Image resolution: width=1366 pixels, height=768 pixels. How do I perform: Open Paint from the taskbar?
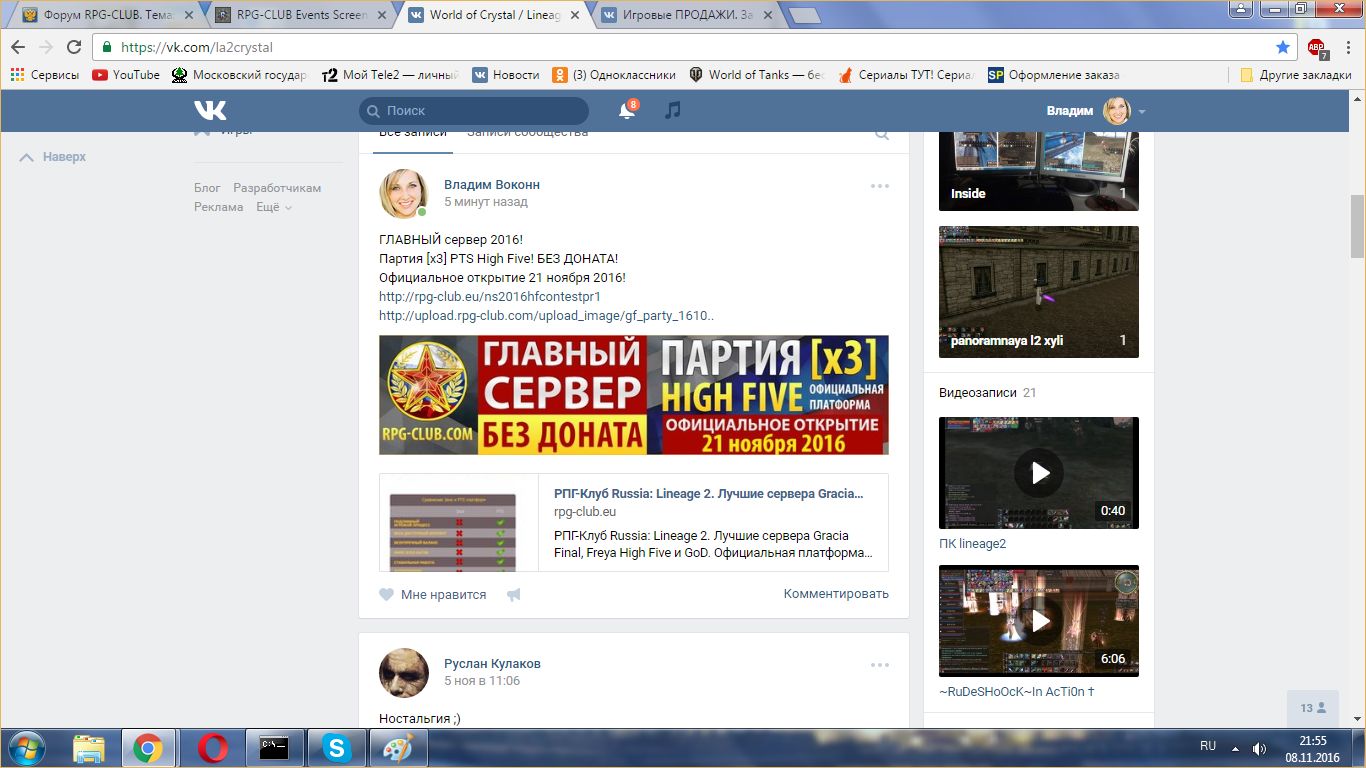(x=398, y=748)
